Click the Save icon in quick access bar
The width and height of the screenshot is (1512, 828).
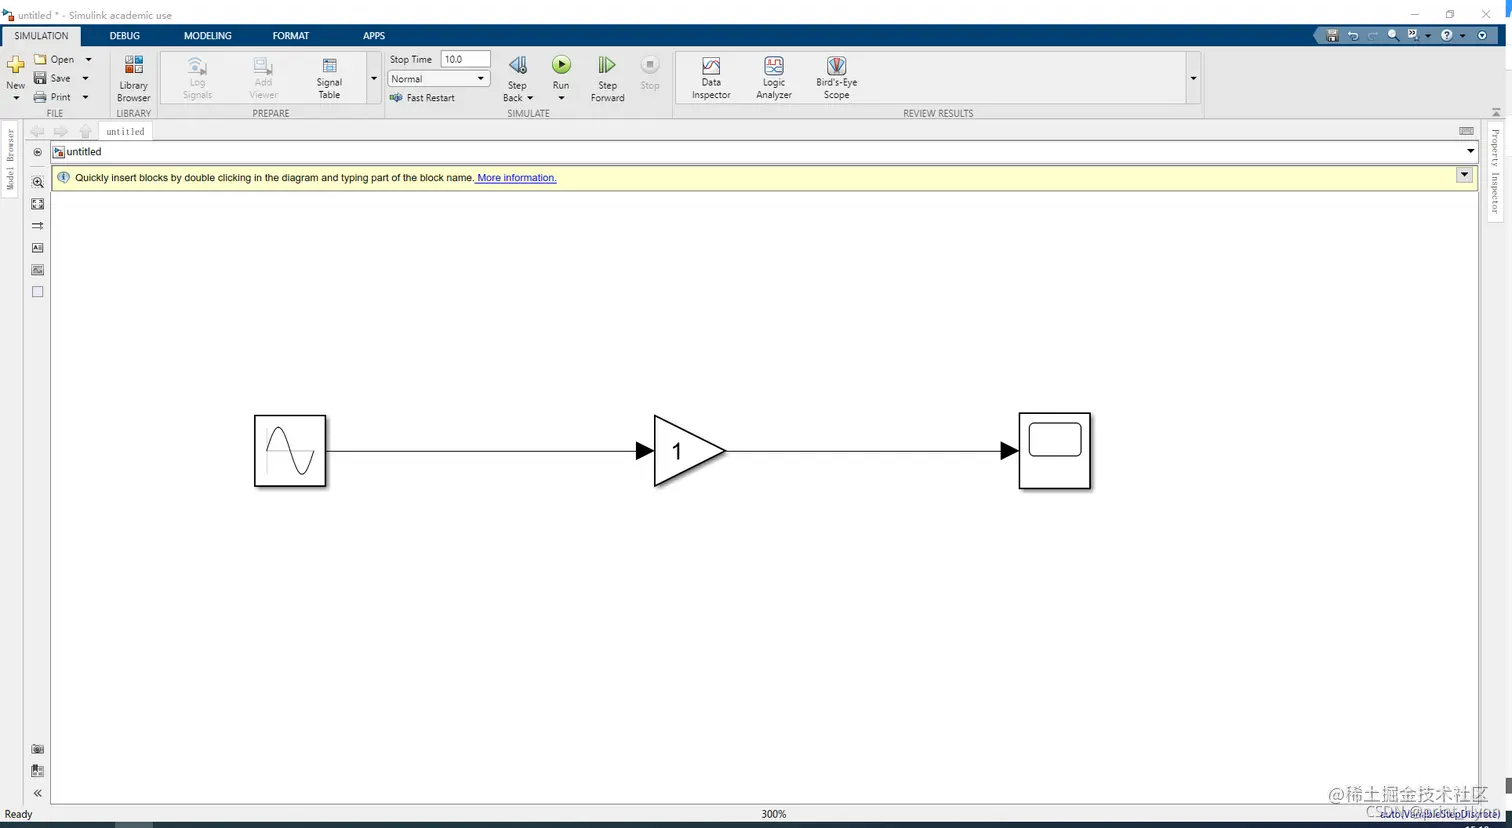point(1332,35)
